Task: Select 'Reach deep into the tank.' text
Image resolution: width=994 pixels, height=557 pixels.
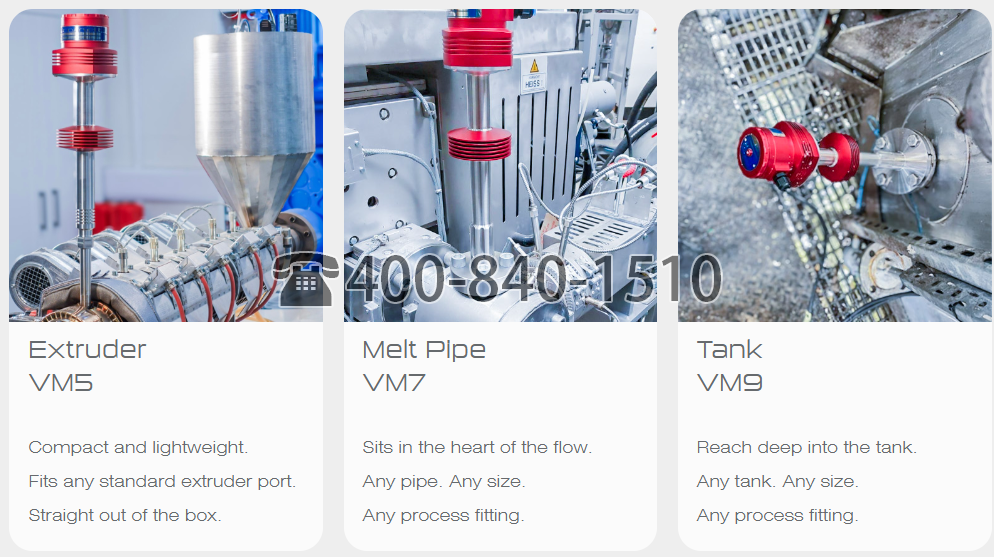Action: coord(807,447)
